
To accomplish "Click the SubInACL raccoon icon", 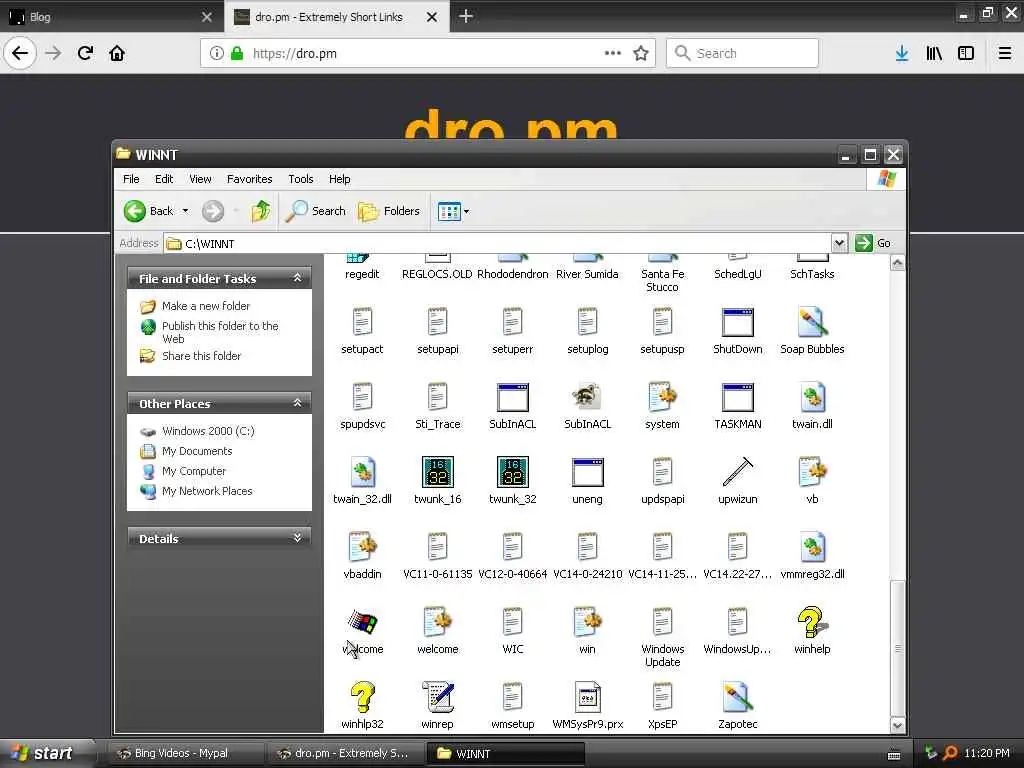I will 587,398.
